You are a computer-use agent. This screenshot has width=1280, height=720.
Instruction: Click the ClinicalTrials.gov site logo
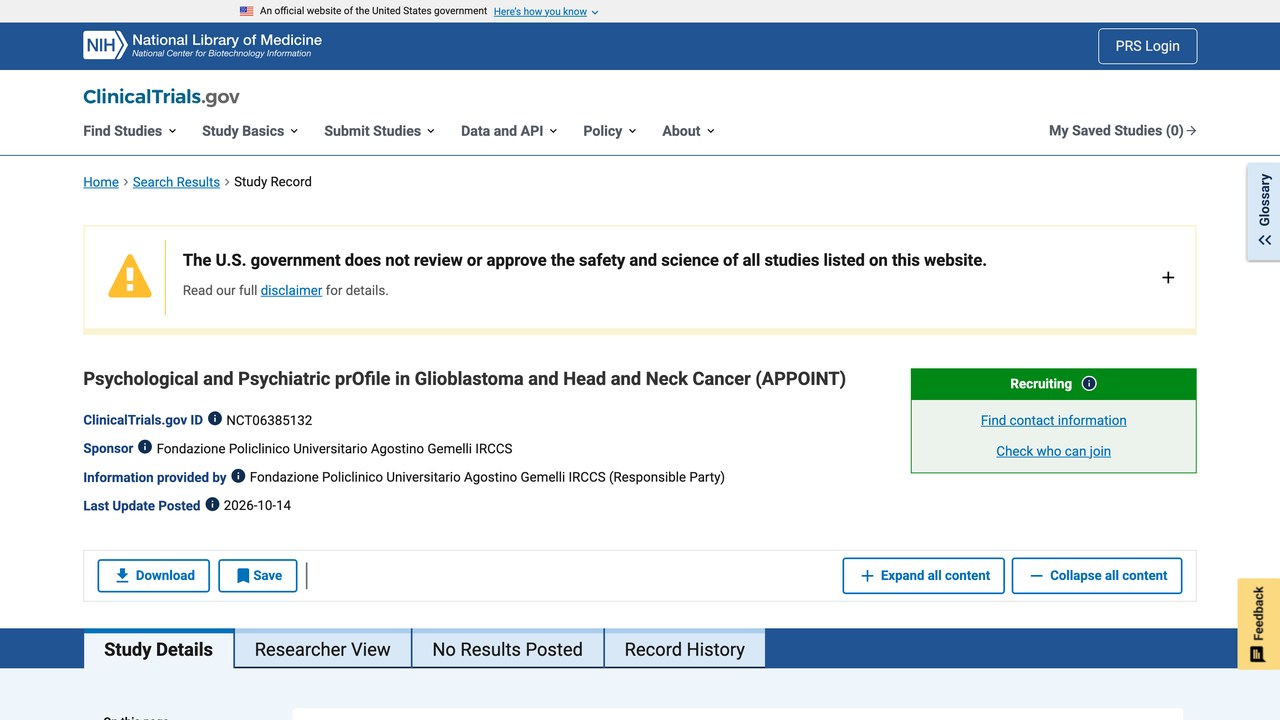point(161,97)
